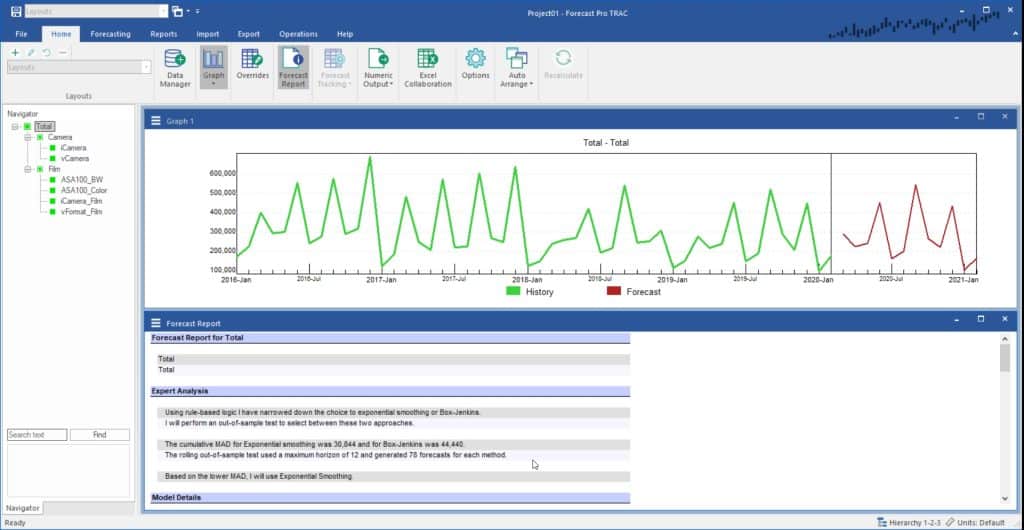The width and height of the screenshot is (1024, 530).
Task: Toggle the Graph view button
Action: (213, 66)
